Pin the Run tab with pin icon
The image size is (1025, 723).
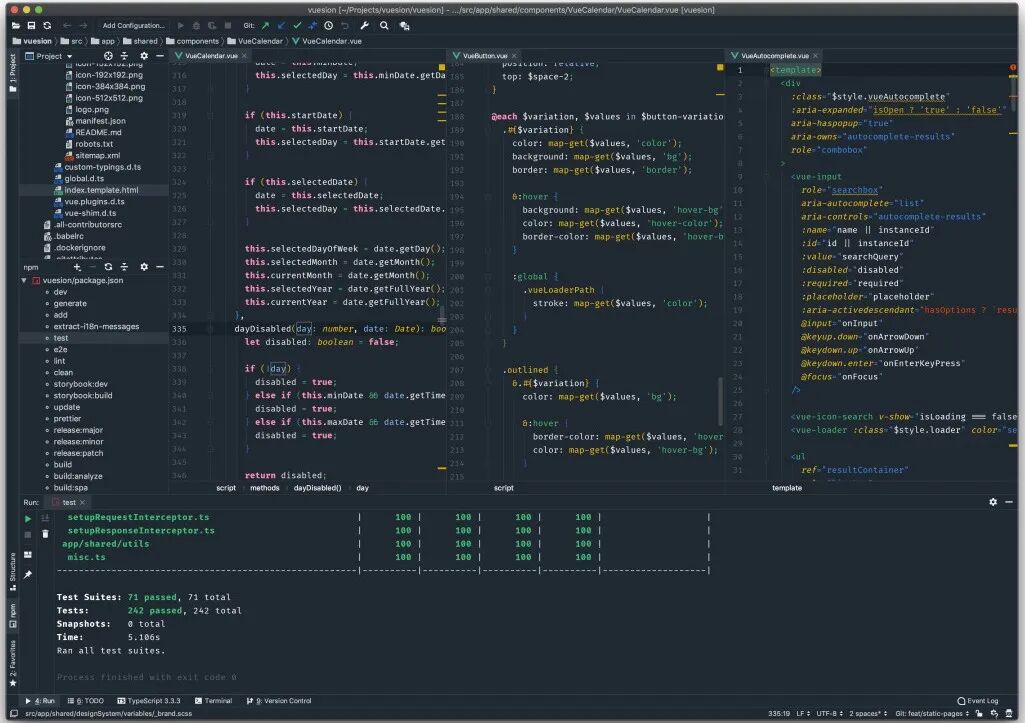27,575
